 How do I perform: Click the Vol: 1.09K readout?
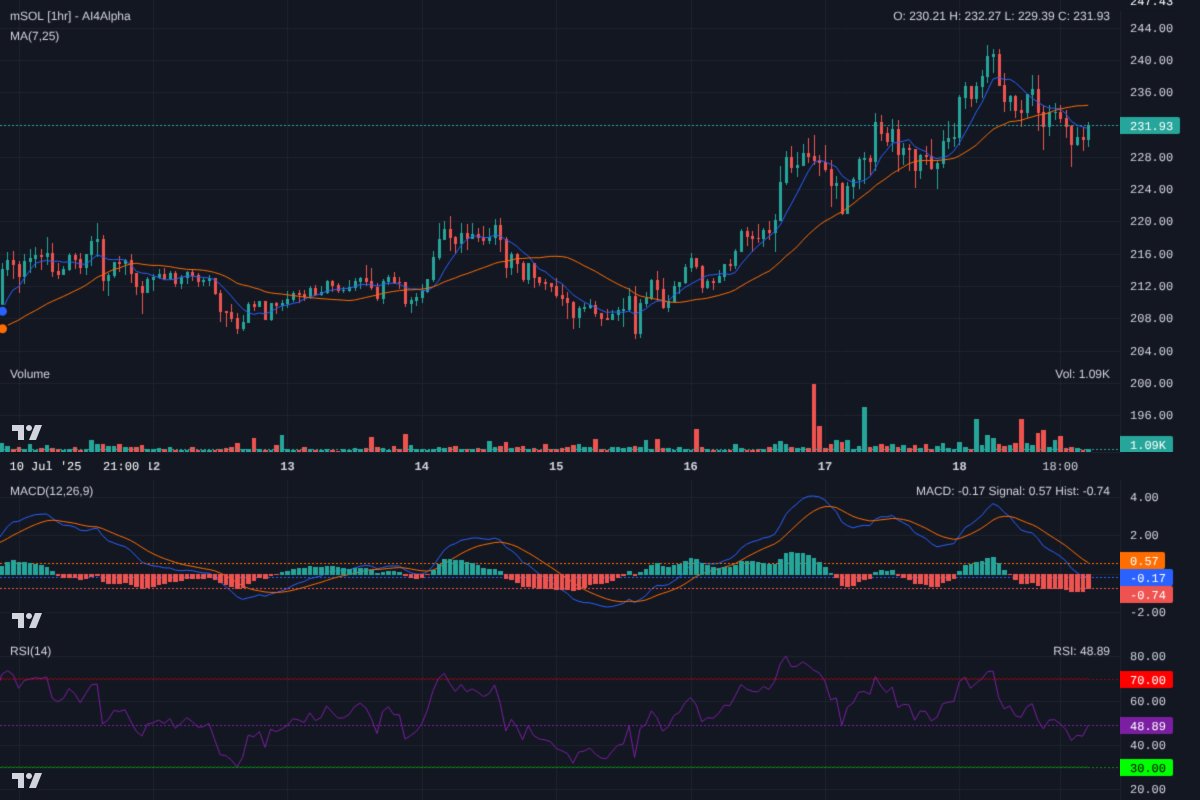[1082, 374]
